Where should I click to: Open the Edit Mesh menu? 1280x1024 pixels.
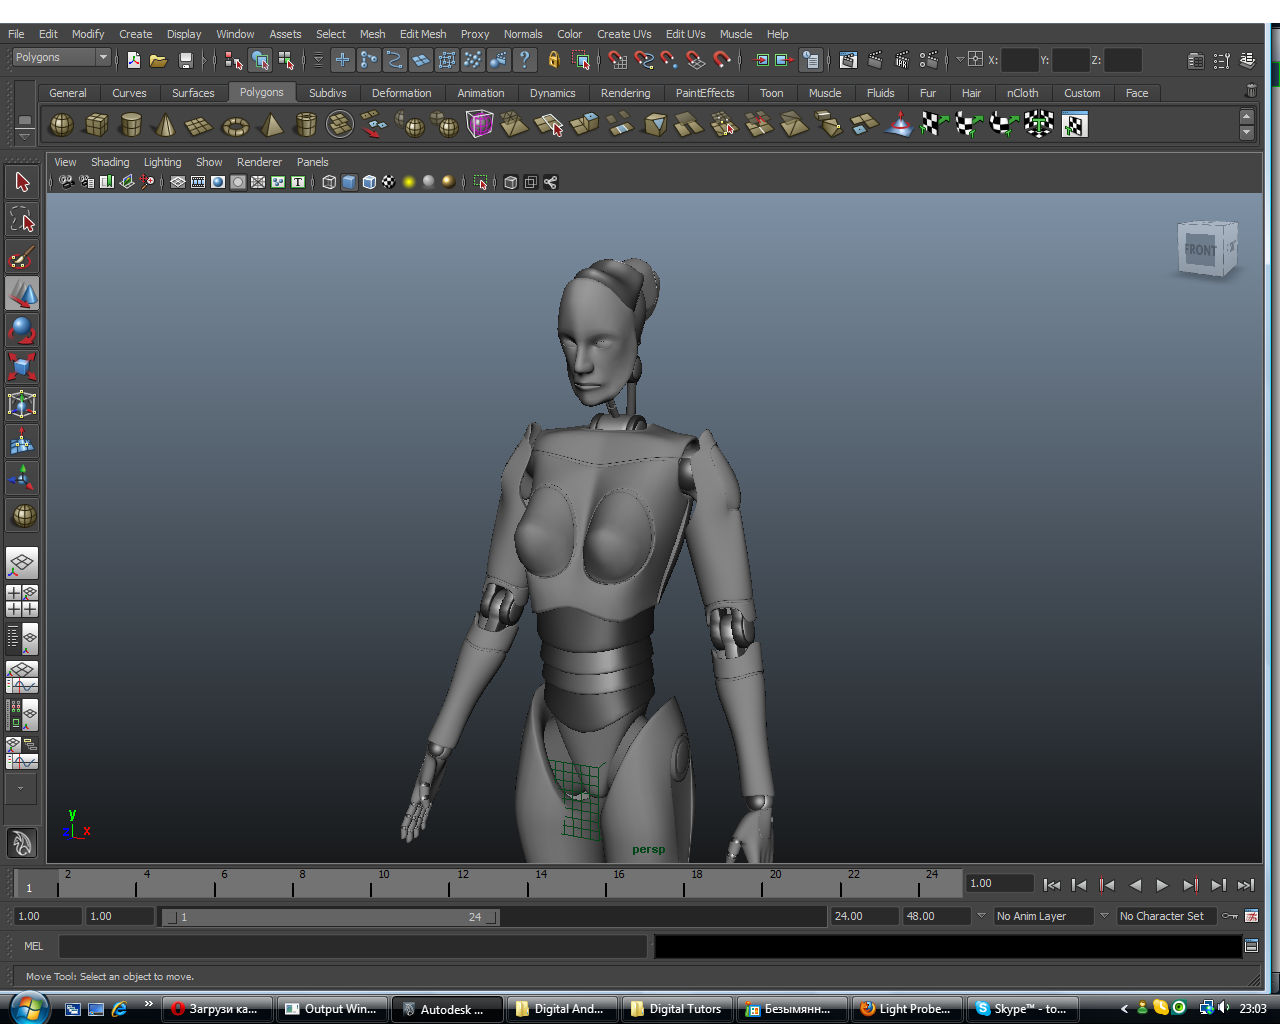[422, 34]
